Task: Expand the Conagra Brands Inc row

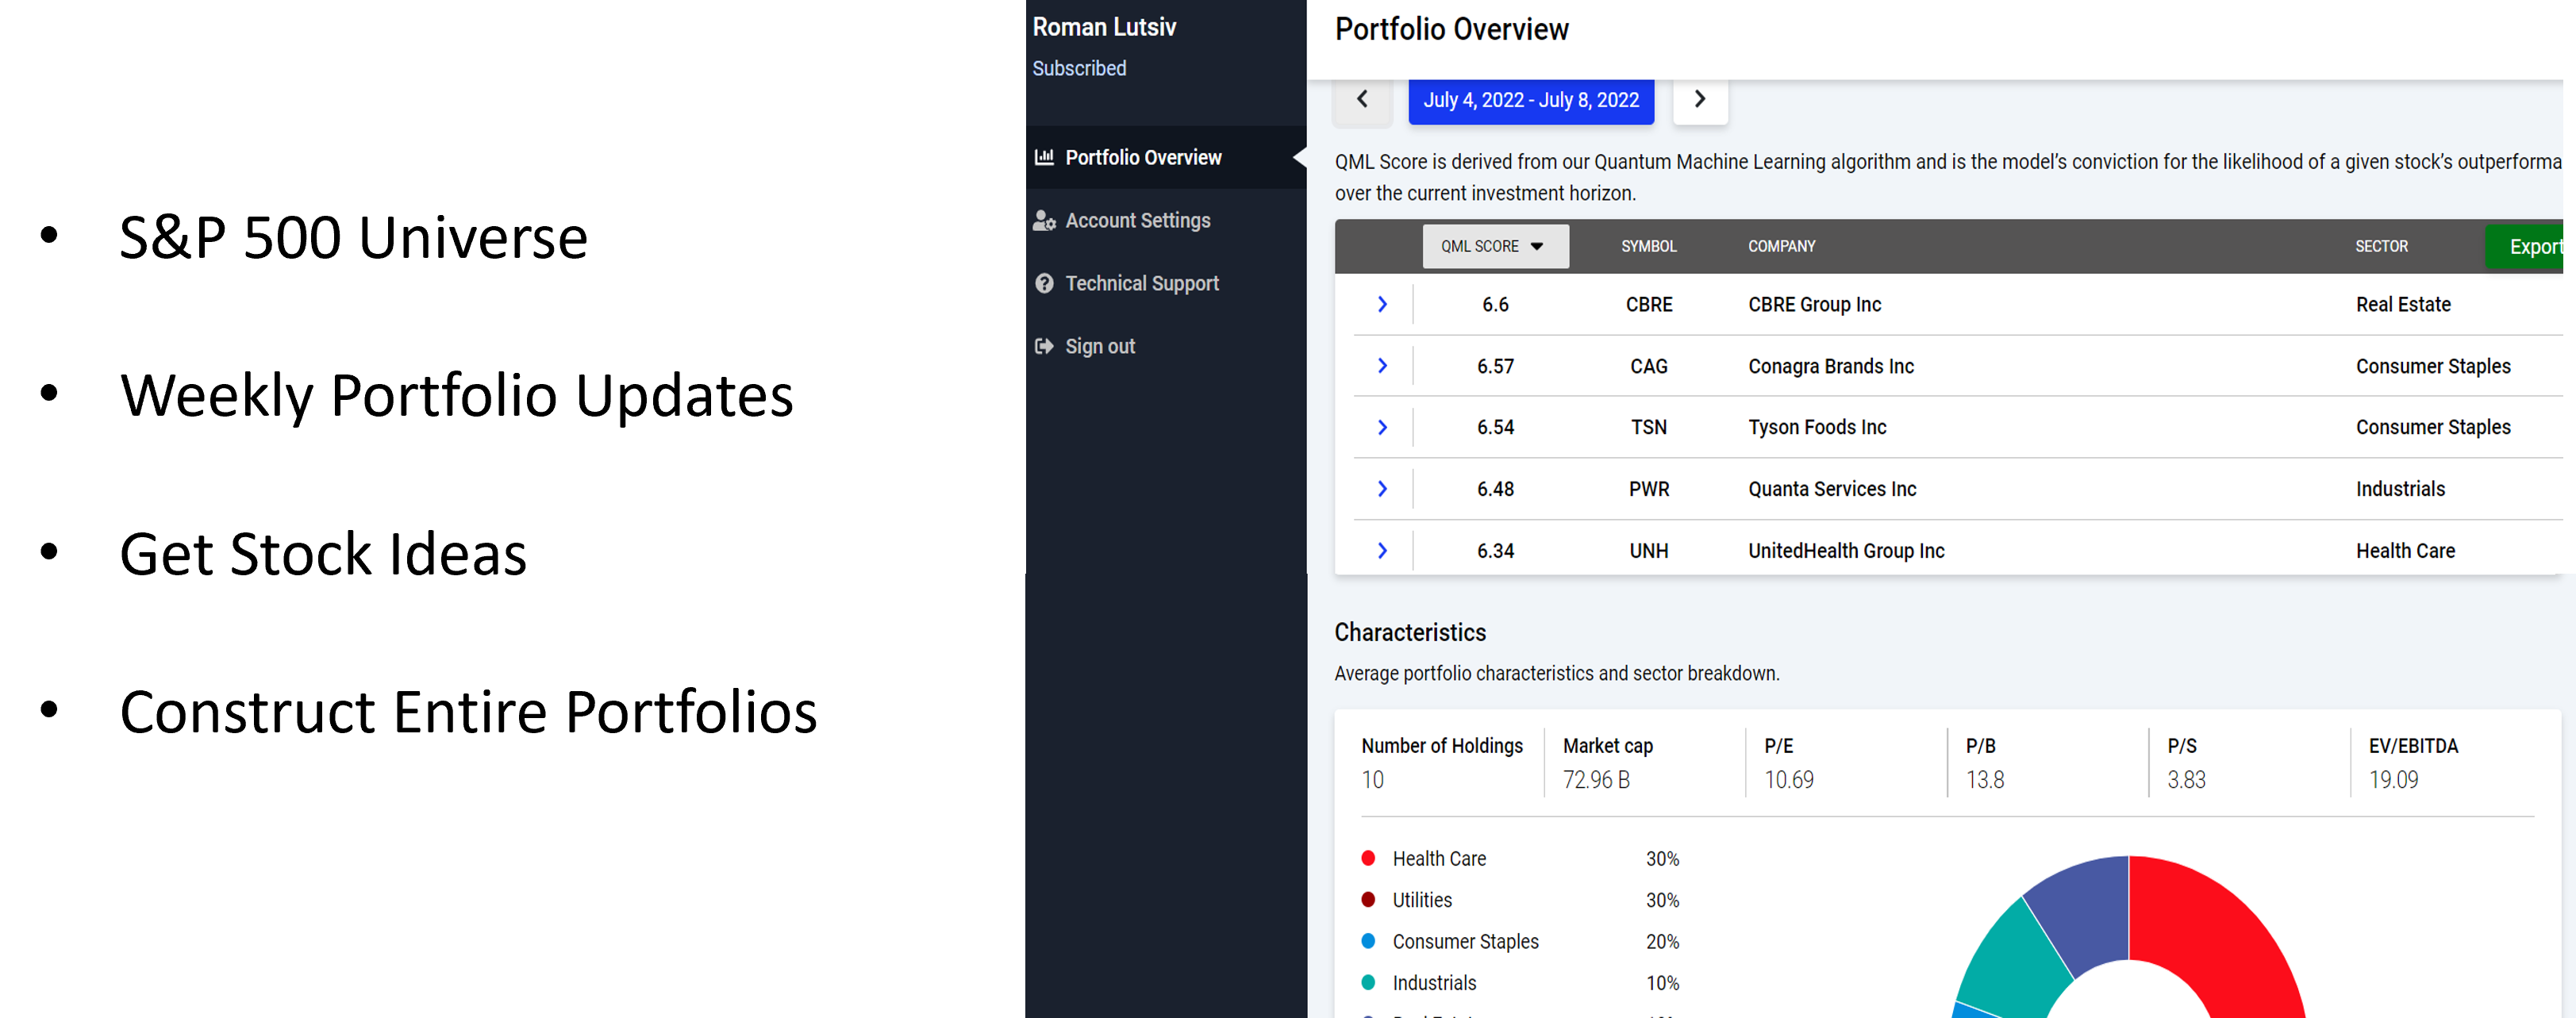Action: click(1382, 366)
